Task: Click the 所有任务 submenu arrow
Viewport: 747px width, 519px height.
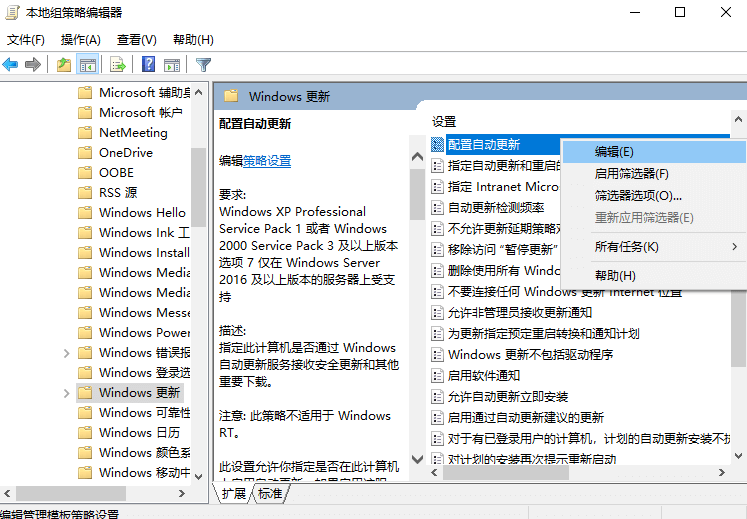Action: (735, 247)
